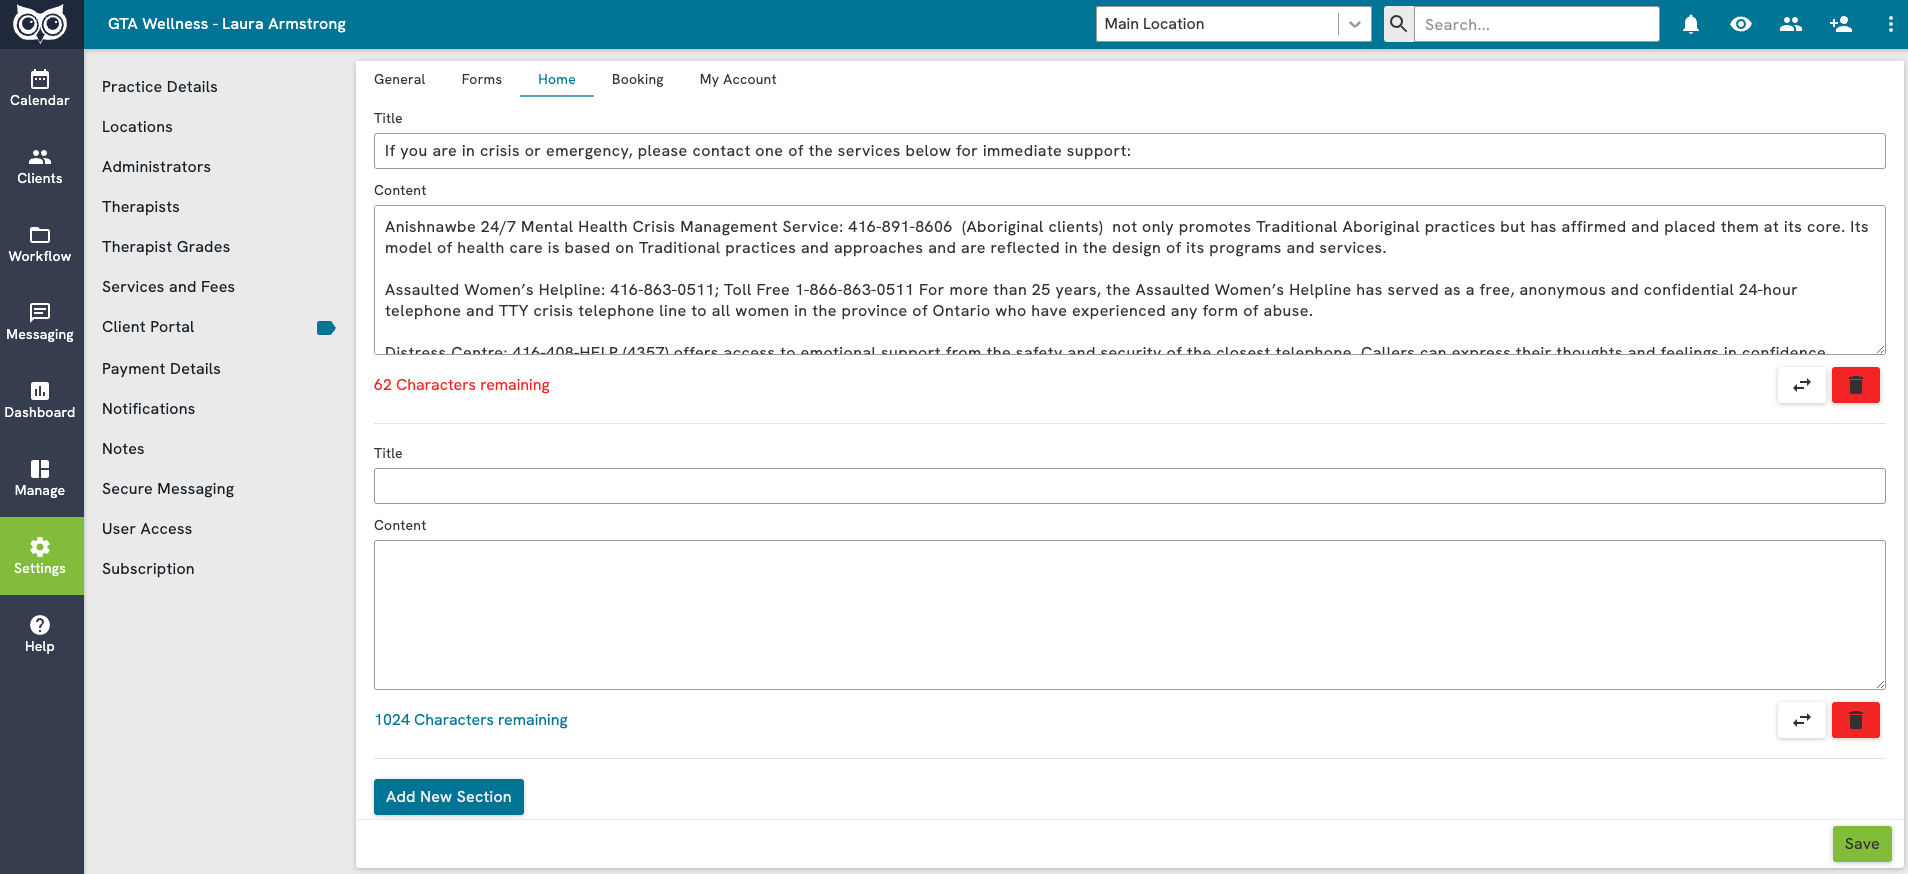Viewport: 1908px width, 874px height.
Task: Open Payment Details settings
Action: pyautogui.click(x=161, y=369)
